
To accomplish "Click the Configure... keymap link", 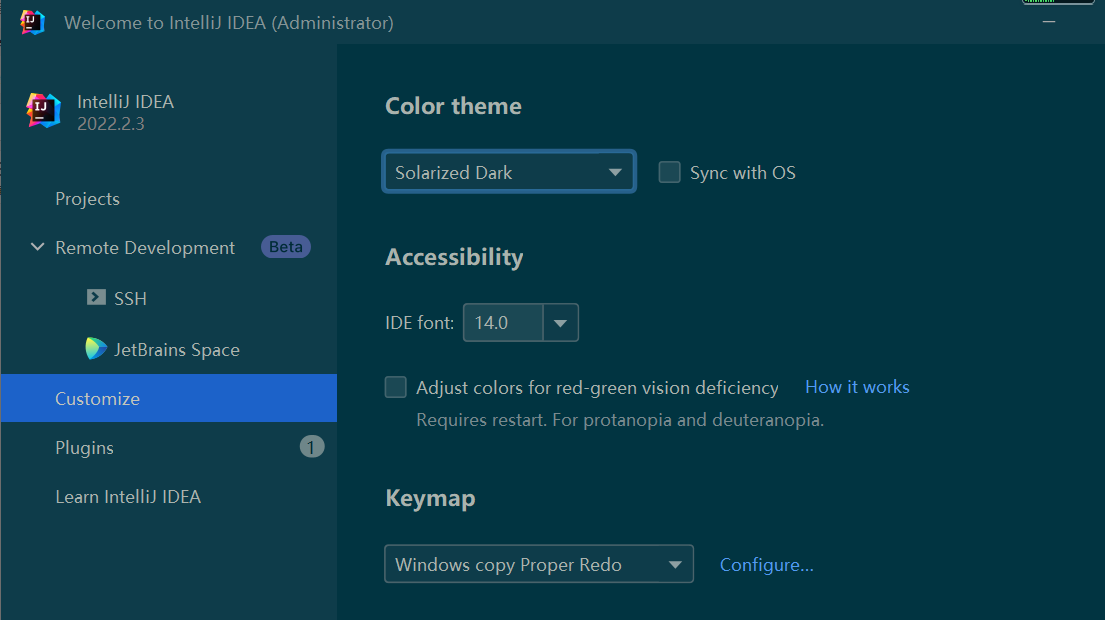I will 767,564.
